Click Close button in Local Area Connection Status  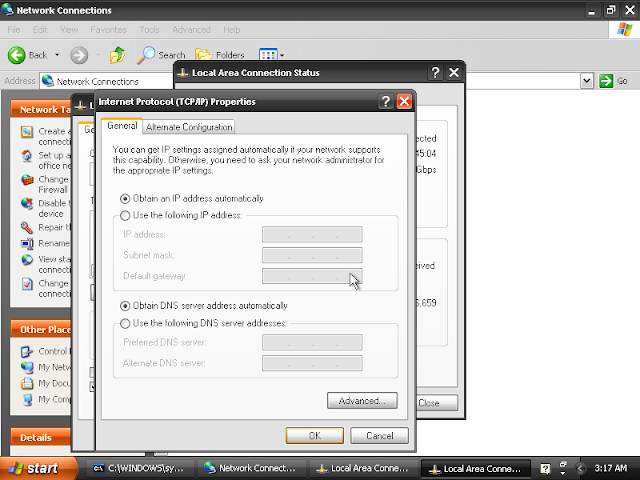click(437, 403)
